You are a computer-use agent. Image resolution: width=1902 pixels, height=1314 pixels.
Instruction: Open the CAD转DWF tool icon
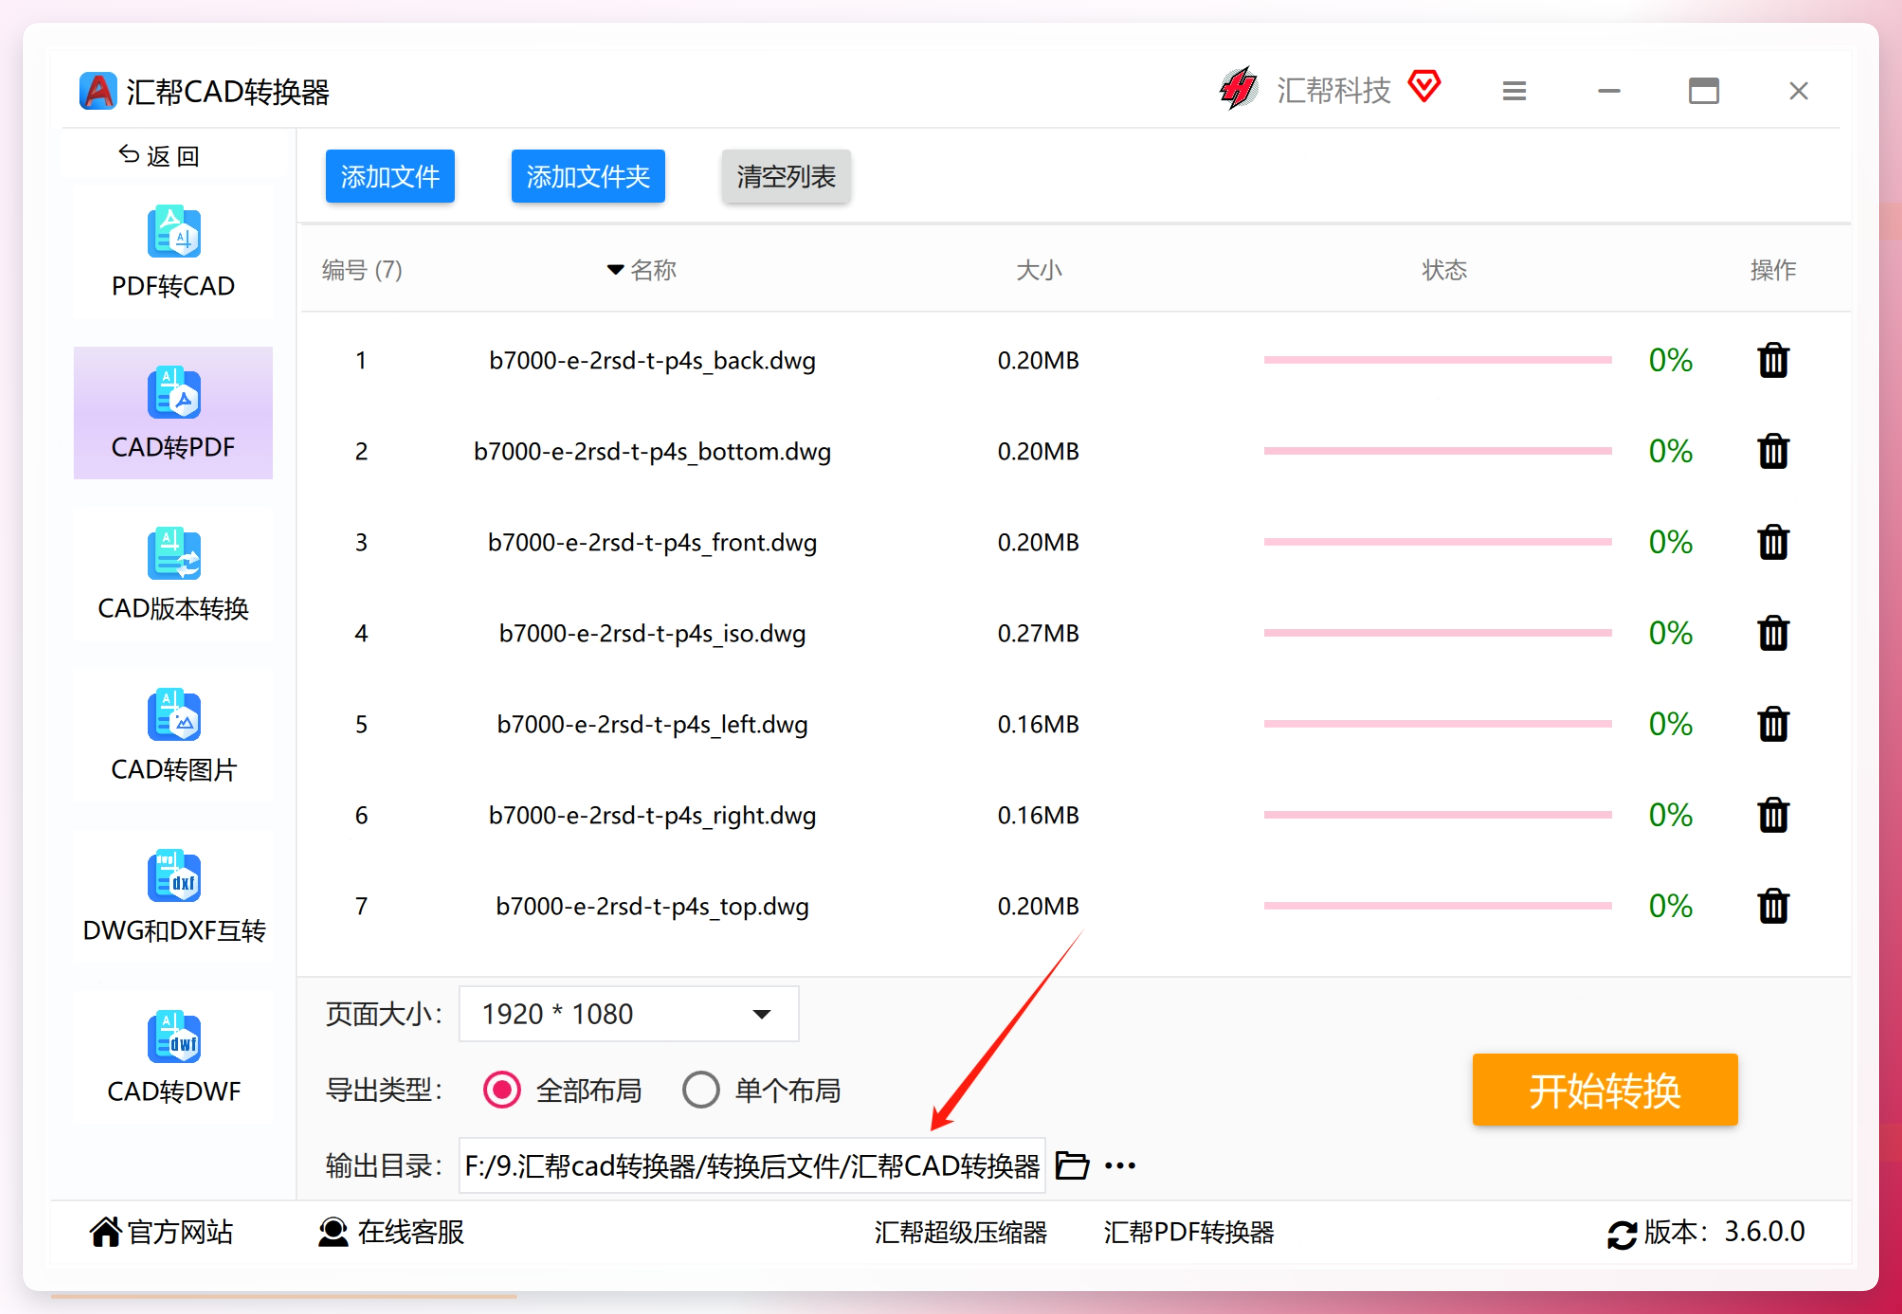[x=174, y=1036]
